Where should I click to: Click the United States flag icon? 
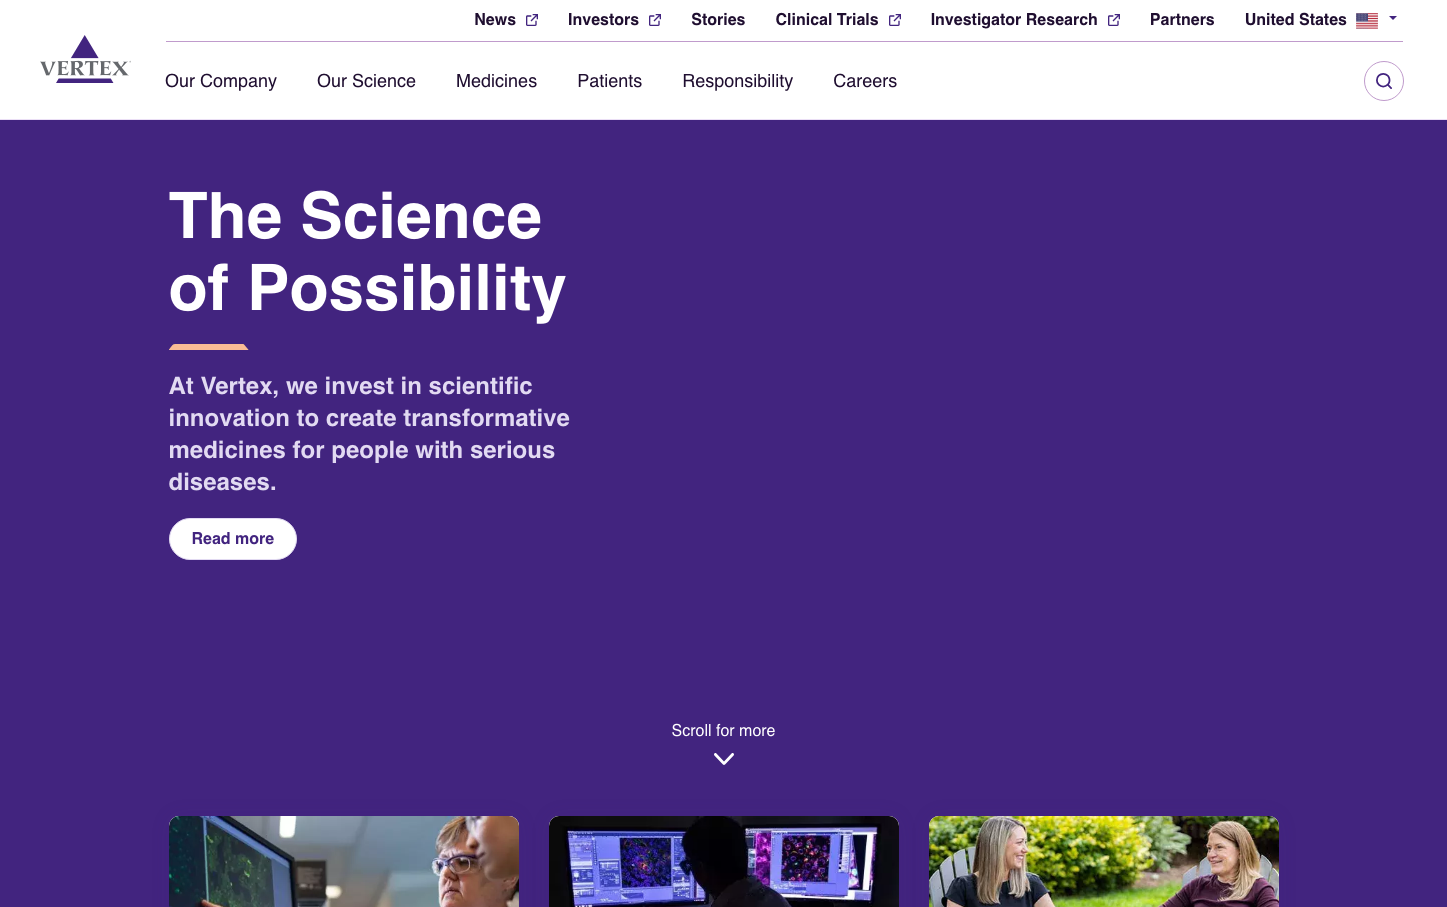coord(1366,20)
